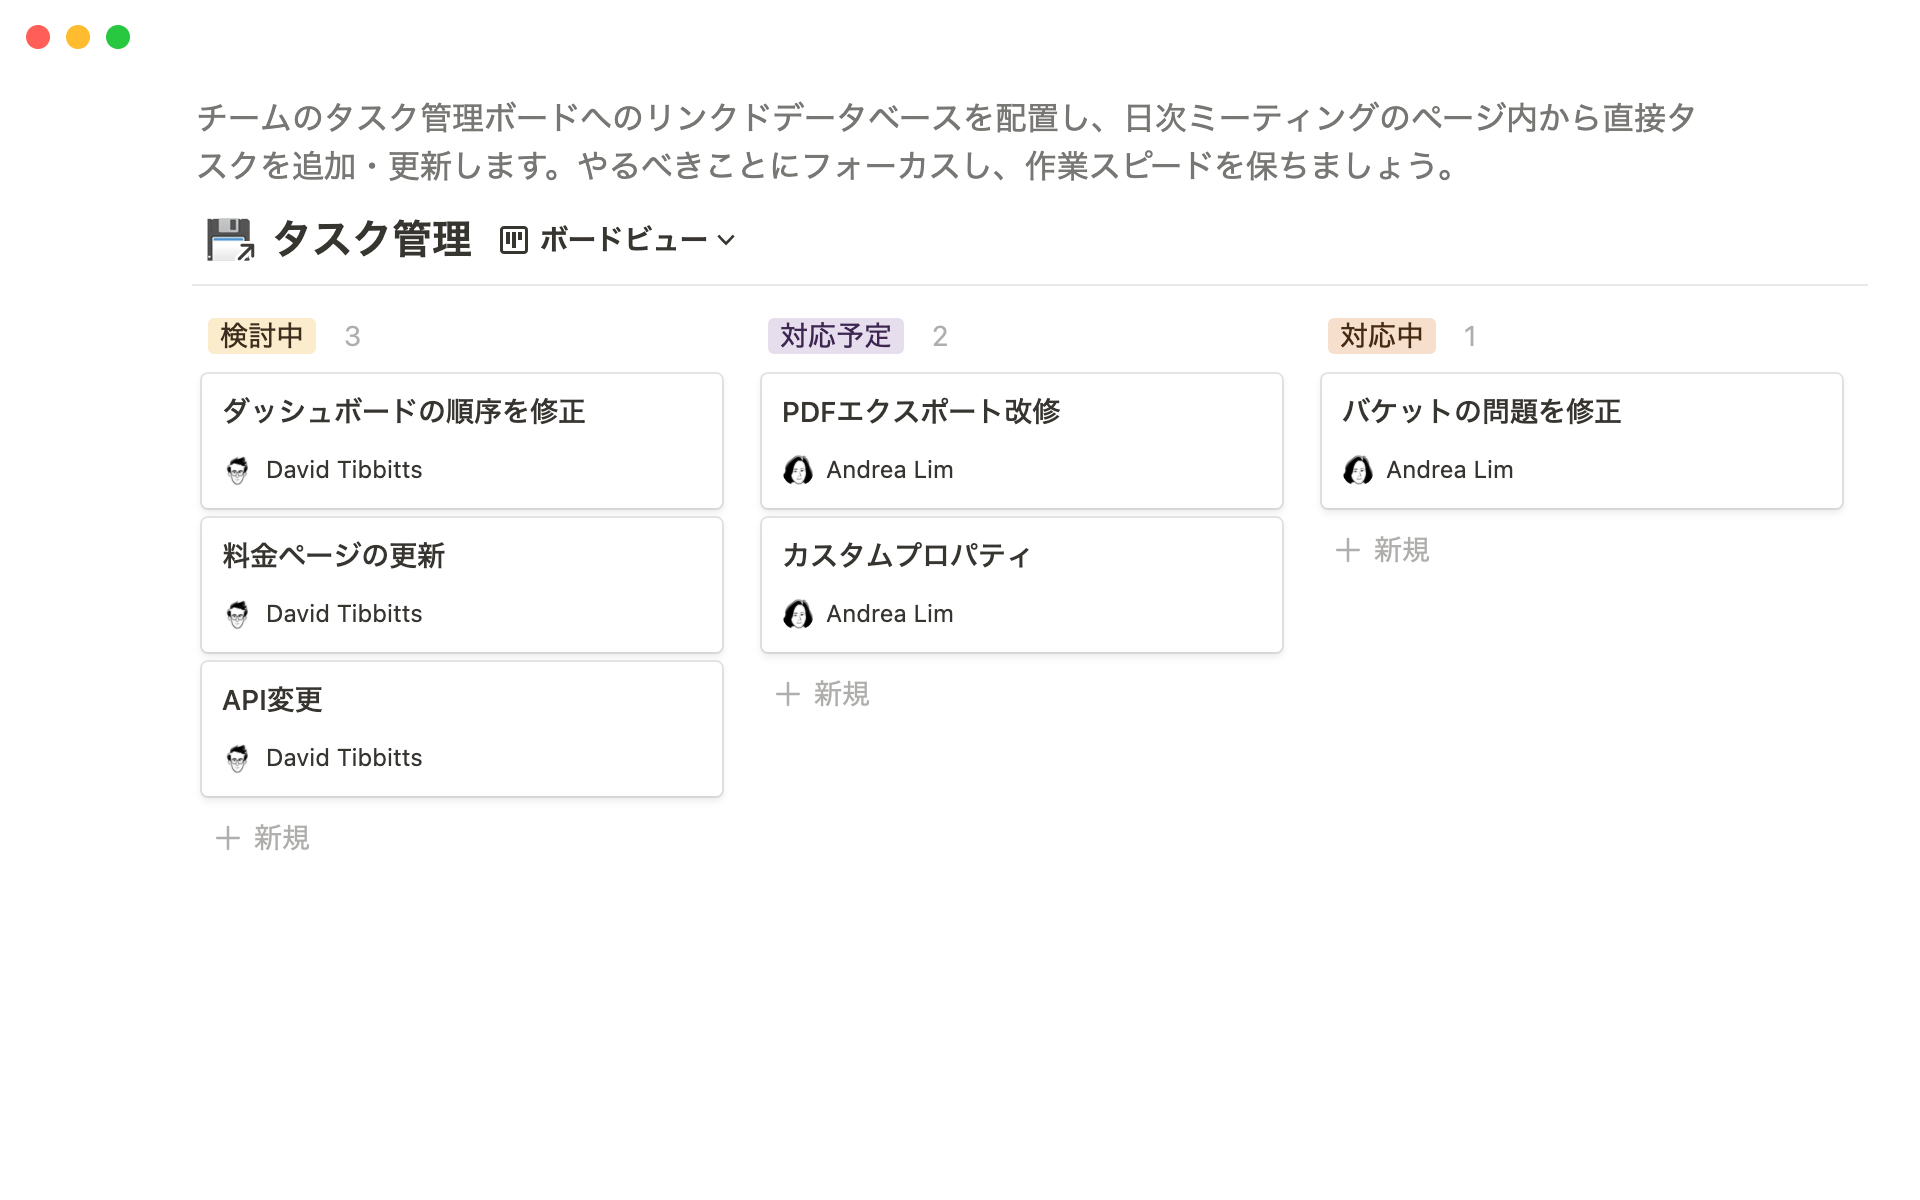
Task: Click Andrea Lim avatar on バケットの問題を修正 card
Action: click(x=1358, y=470)
